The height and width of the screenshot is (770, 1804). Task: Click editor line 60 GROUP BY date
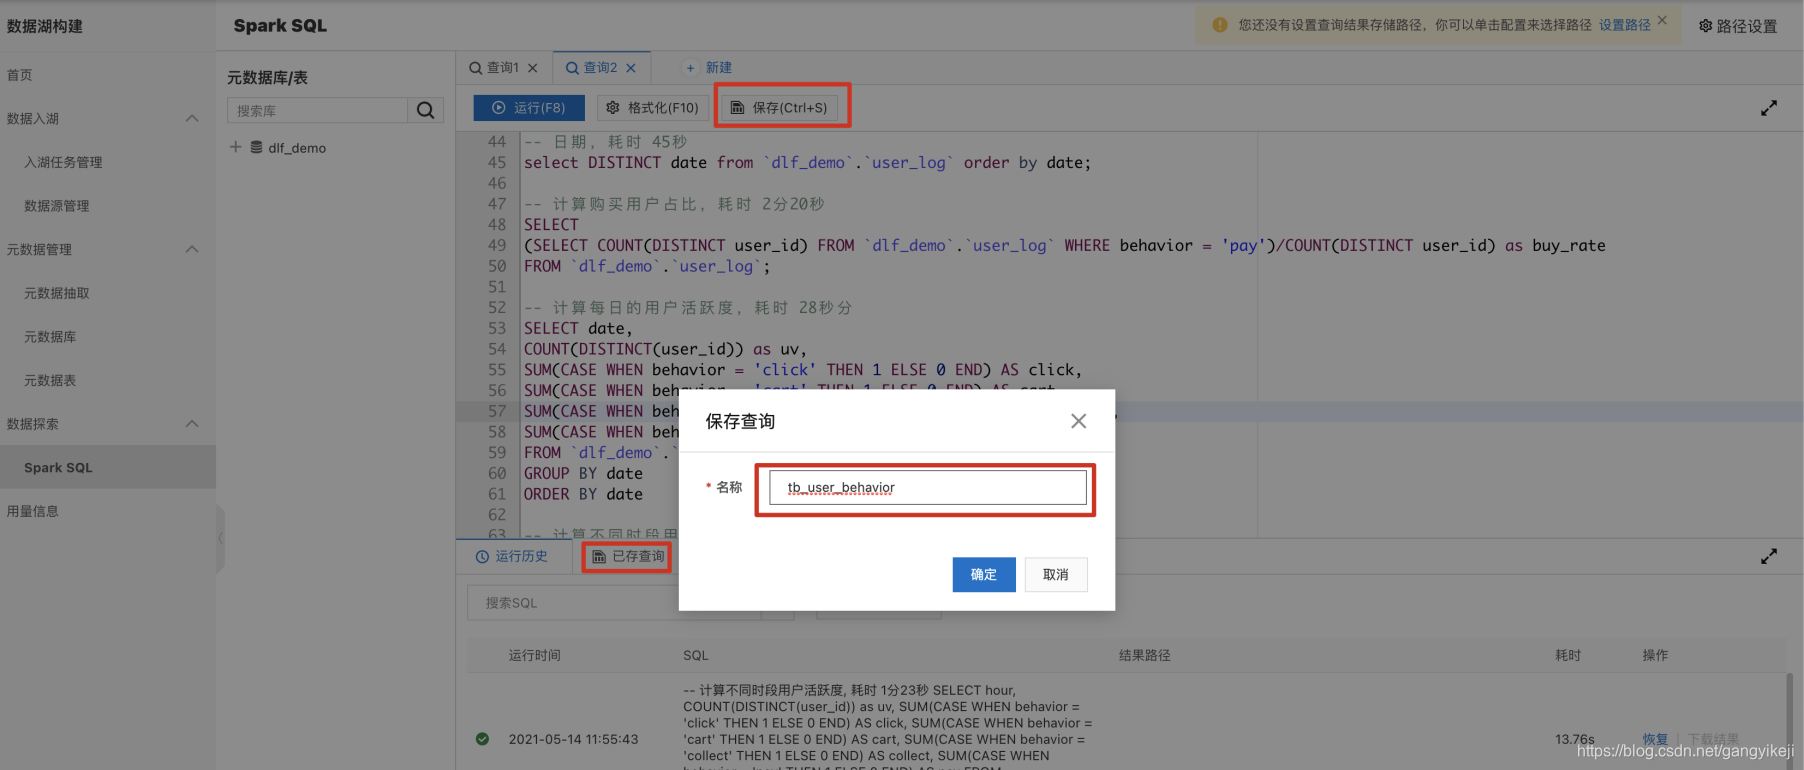pyautogui.click(x=583, y=474)
